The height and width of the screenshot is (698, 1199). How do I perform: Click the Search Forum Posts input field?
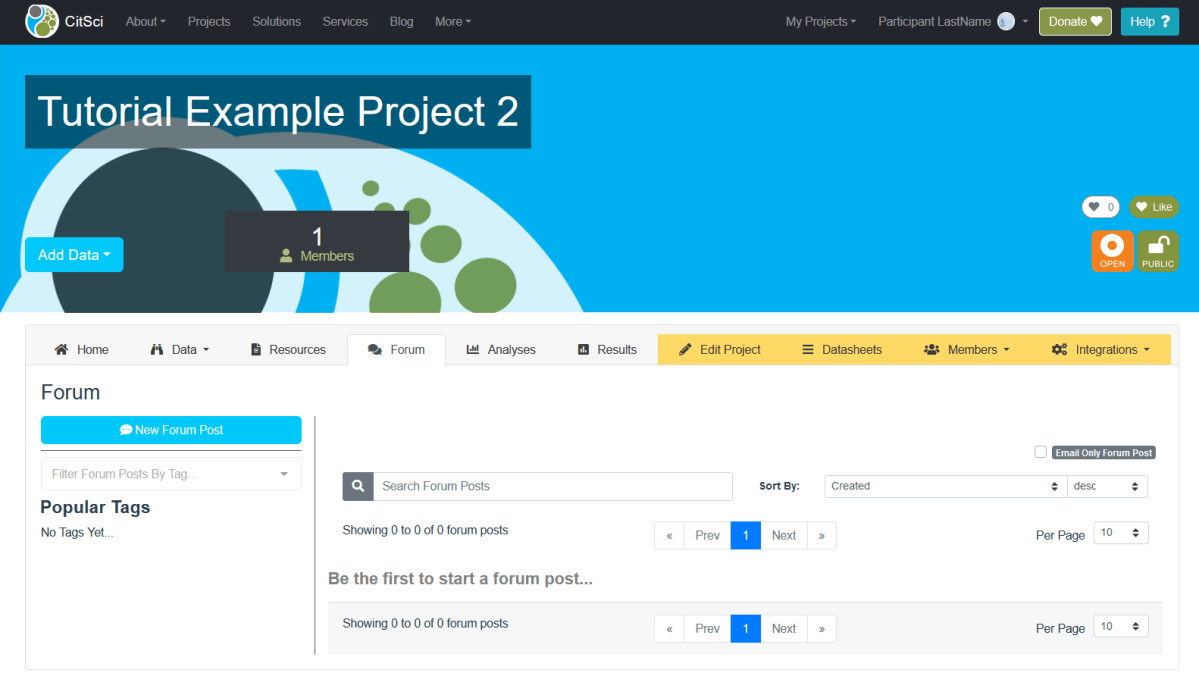550,486
